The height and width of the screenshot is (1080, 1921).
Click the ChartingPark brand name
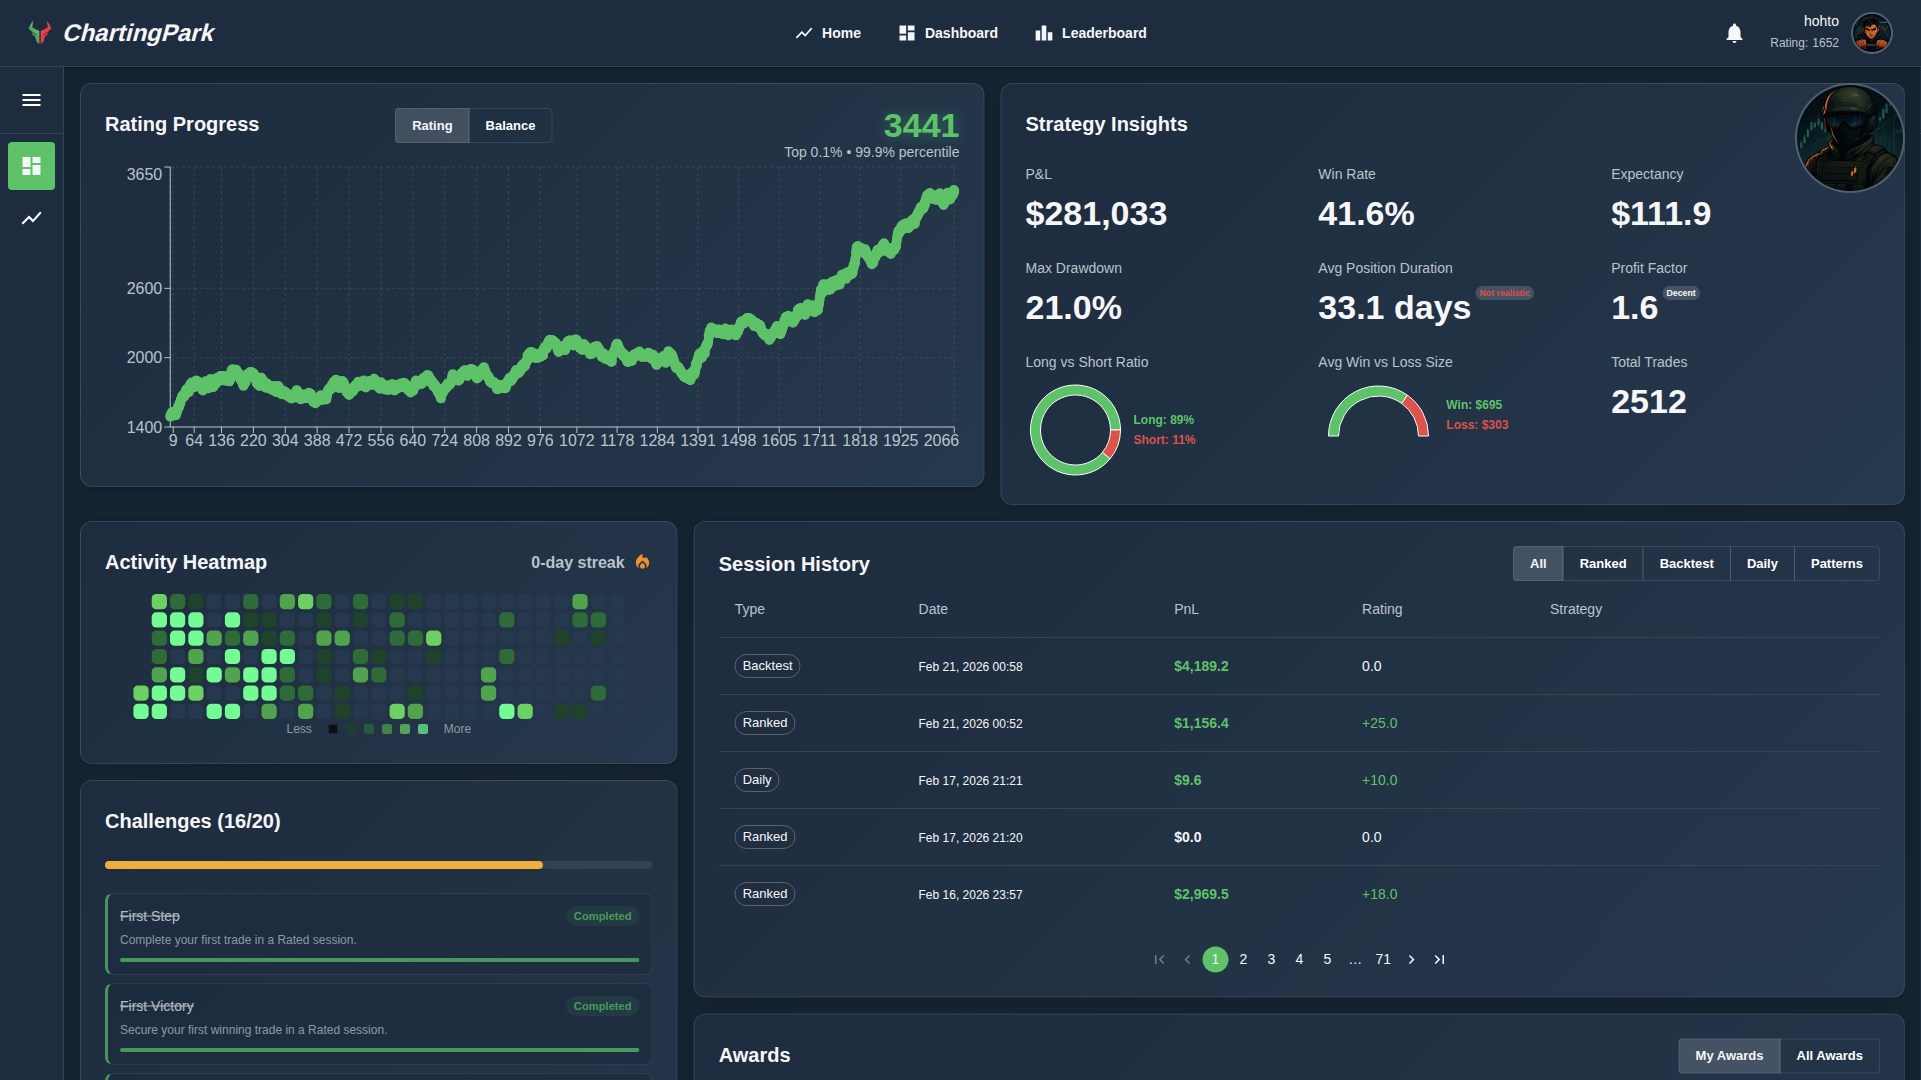(x=139, y=33)
